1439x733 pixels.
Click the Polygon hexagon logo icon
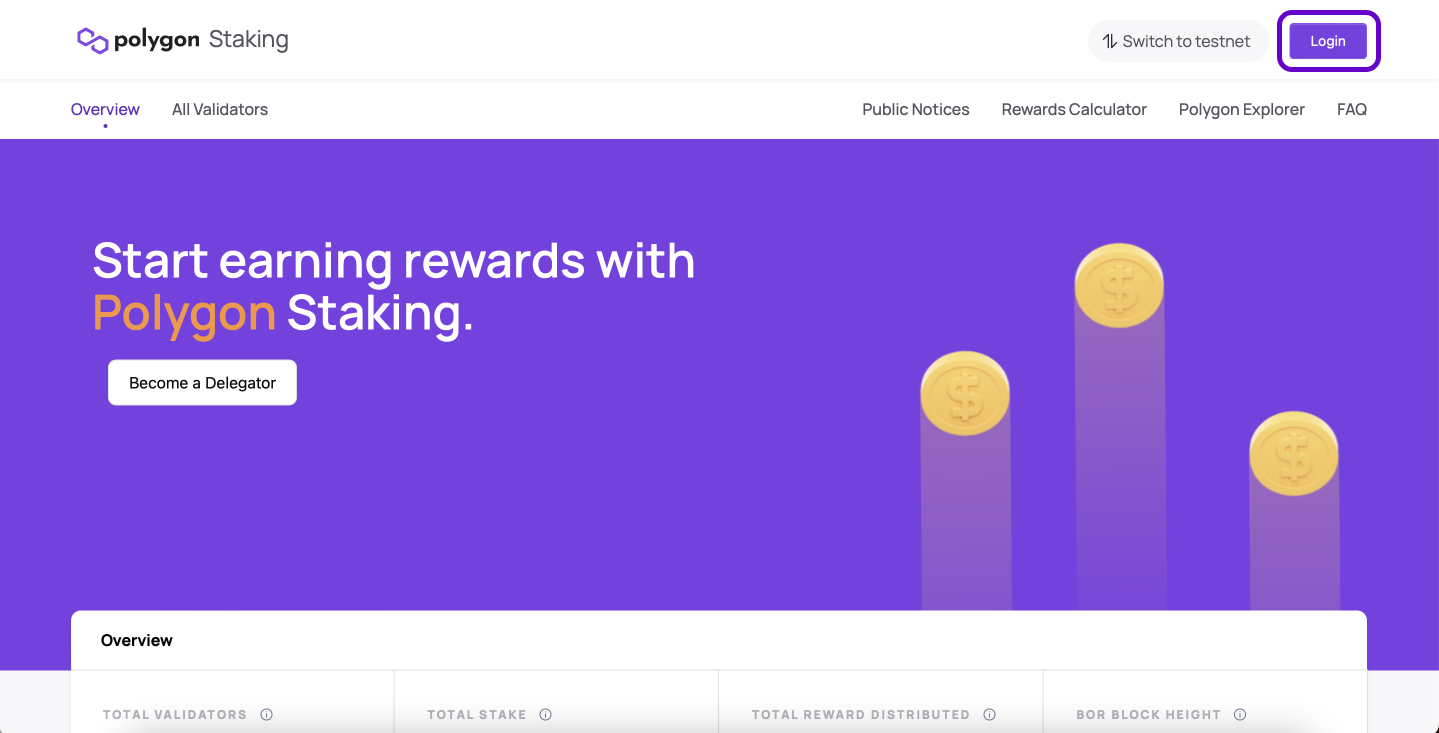click(x=91, y=39)
